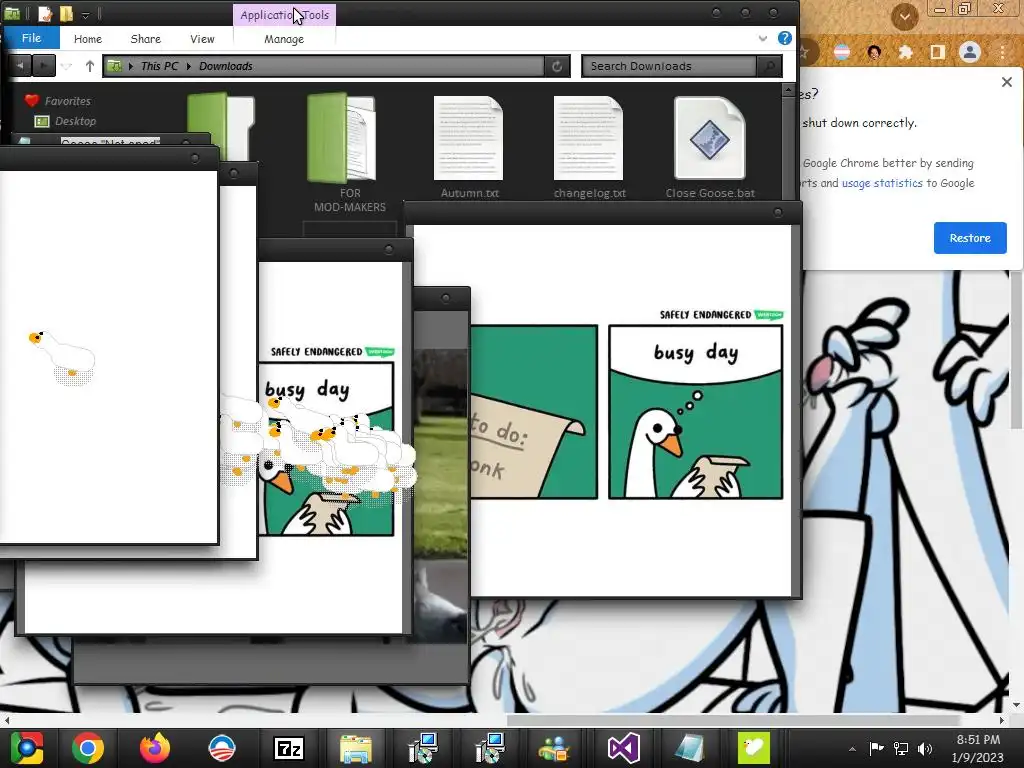Image resolution: width=1024 pixels, height=768 pixels.
Task: Open Messenger people icon on taskbar
Action: [x=554, y=748]
